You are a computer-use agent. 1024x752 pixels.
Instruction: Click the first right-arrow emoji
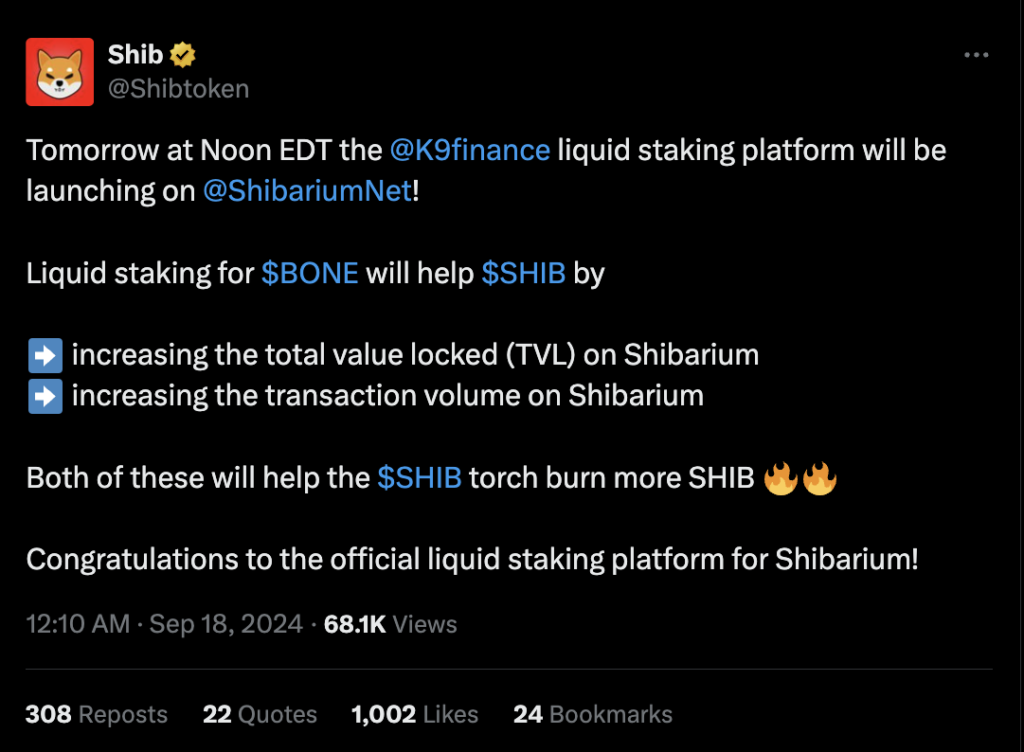(x=45, y=355)
